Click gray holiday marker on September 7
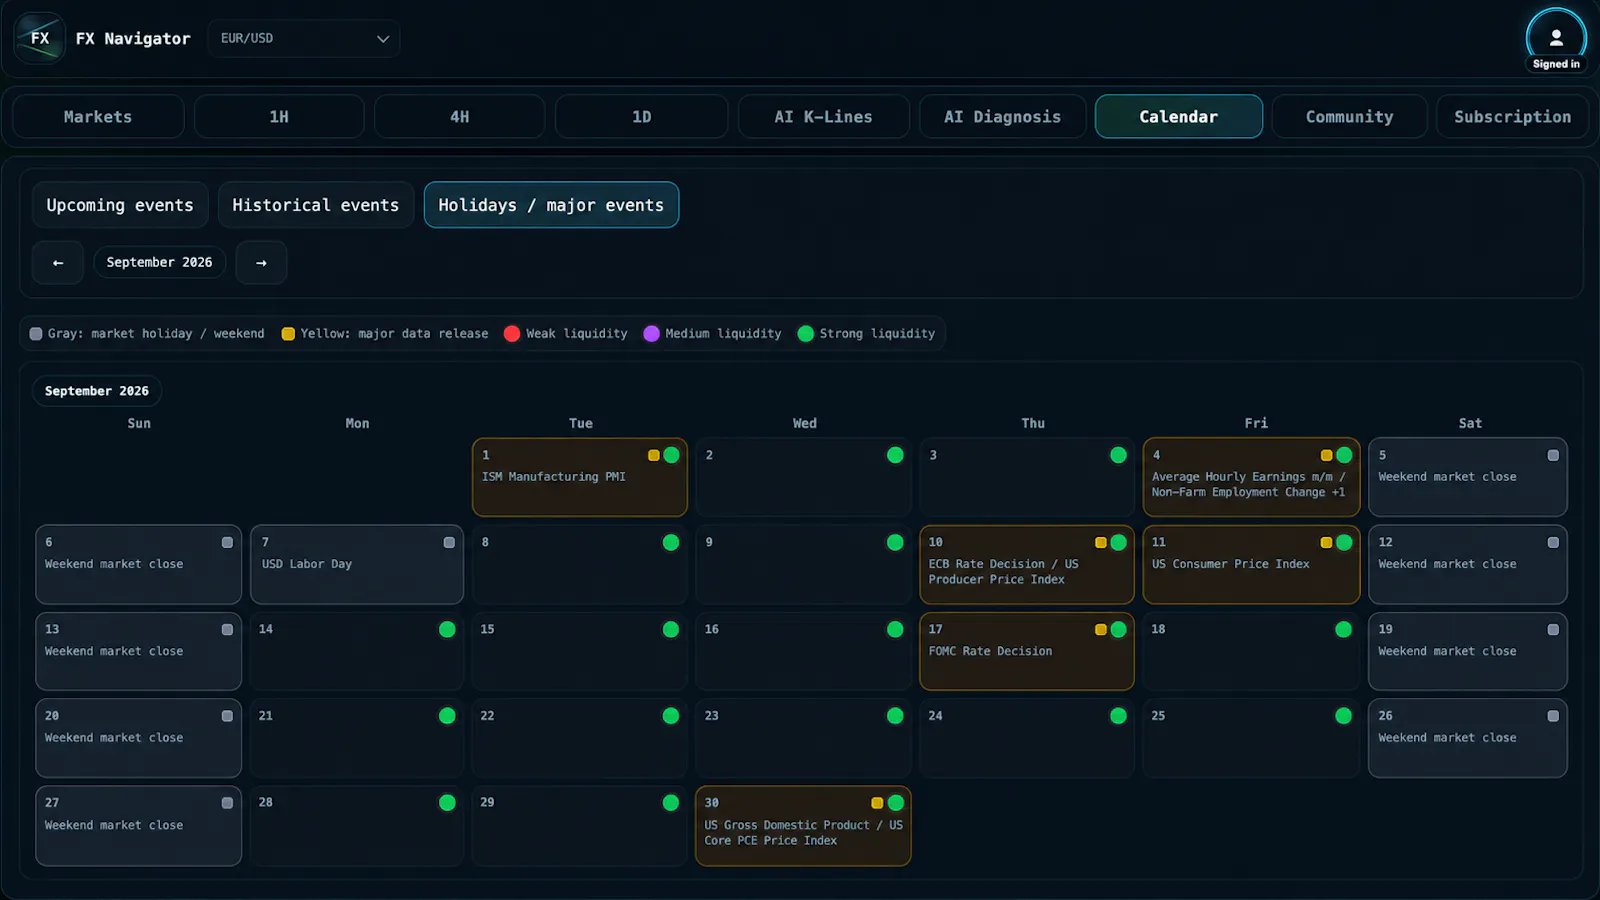Image resolution: width=1600 pixels, height=900 pixels. (x=449, y=542)
